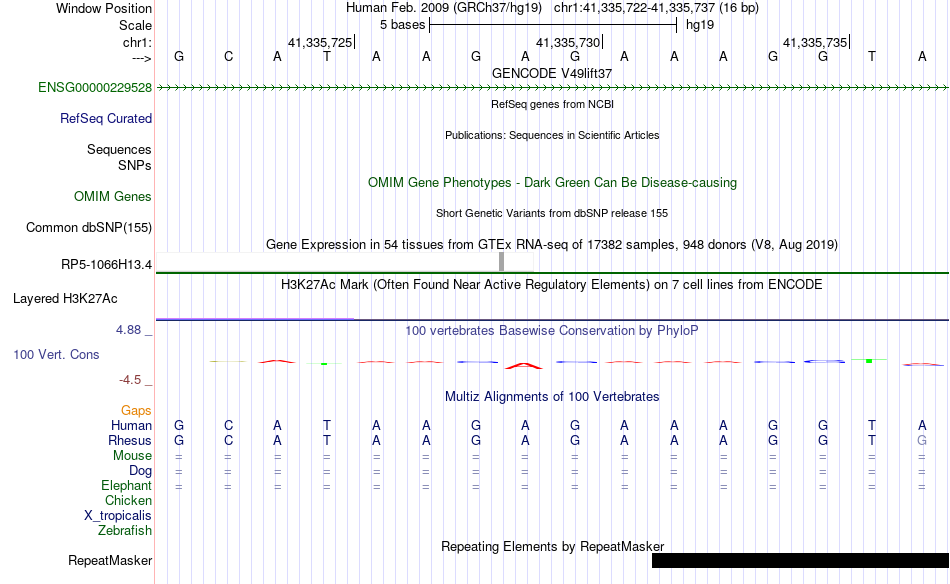
Task: Click the 41,335,725 position marker
Action: point(321,42)
